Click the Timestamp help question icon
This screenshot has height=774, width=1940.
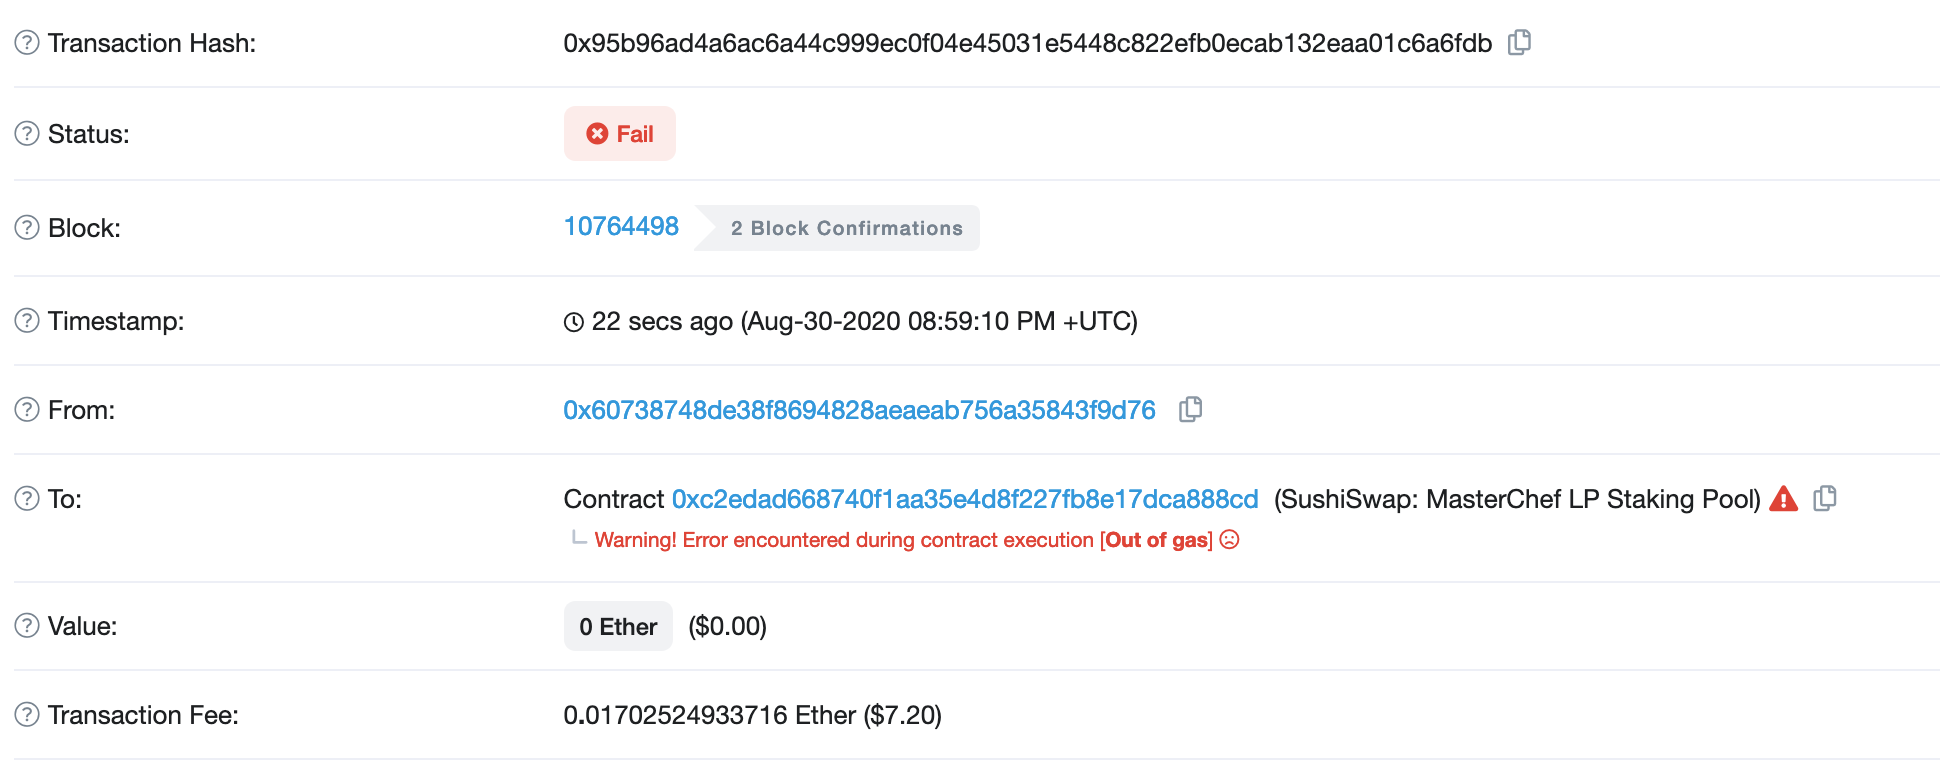[27, 321]
